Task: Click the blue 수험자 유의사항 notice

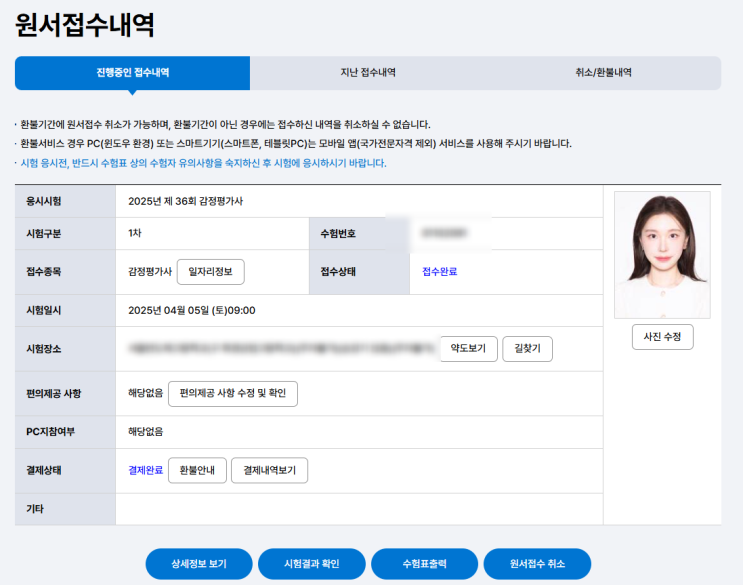Action: tap(203, 163)
